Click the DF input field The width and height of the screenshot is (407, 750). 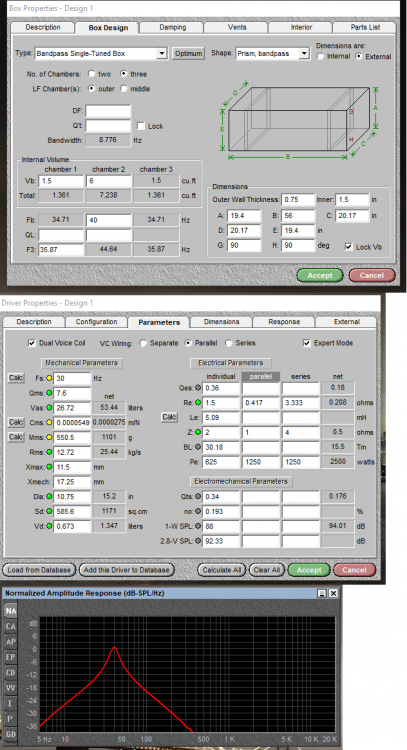pyautogui.click(x=108, y=111)
